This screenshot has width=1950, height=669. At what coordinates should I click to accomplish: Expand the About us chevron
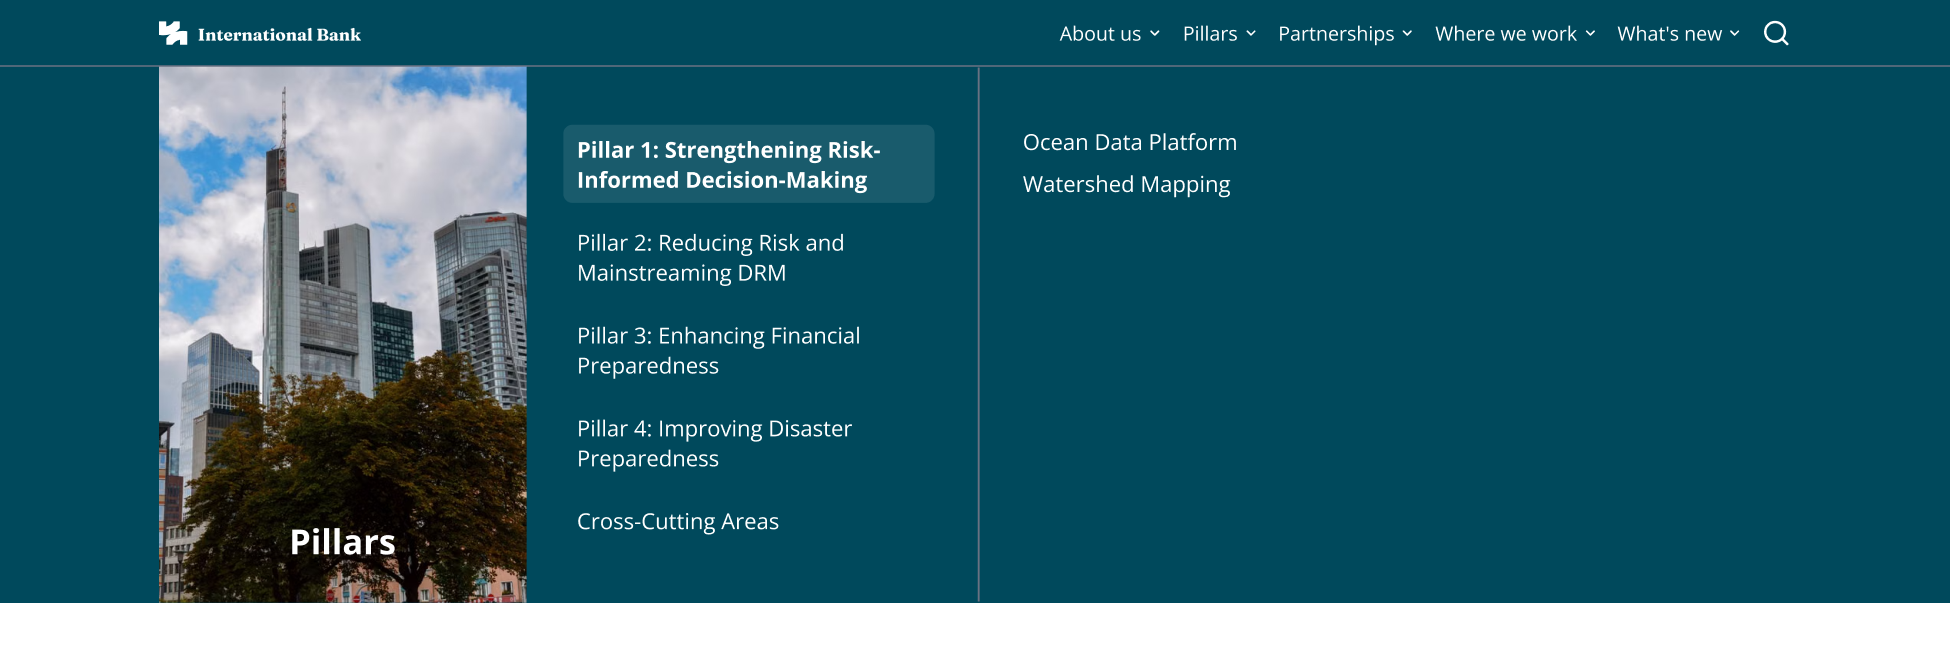[1155, 33]
